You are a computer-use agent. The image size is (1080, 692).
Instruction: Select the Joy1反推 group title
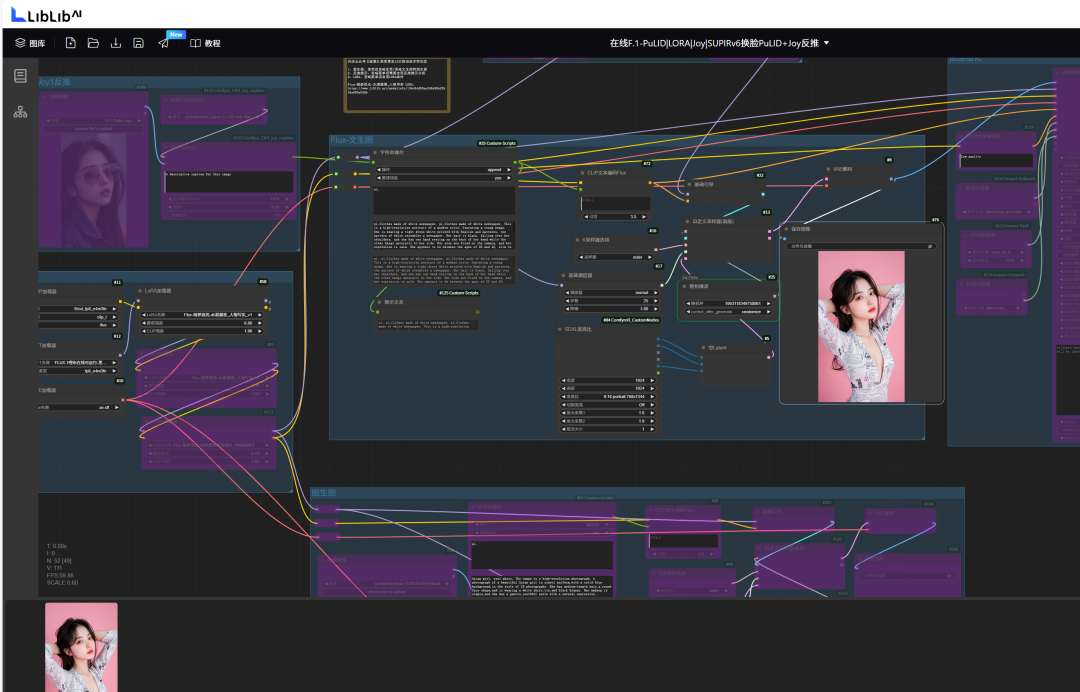point(54,82)
